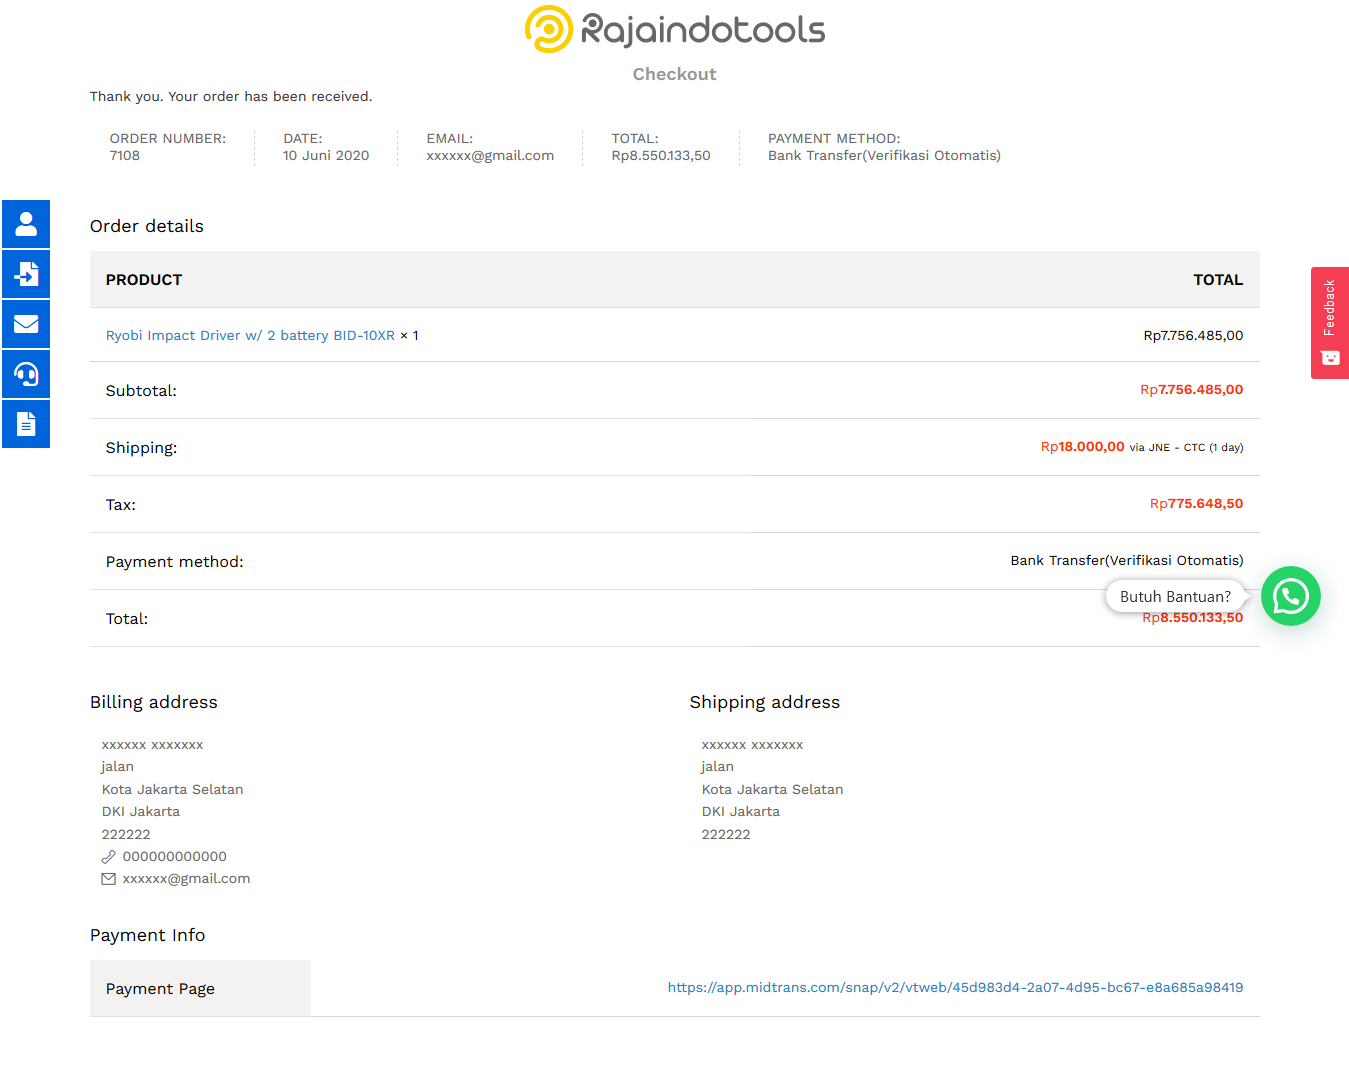Click the tax amount Rp775.648,50
Screen dimensions: 1349x1077
click(x=1197, y=503)
